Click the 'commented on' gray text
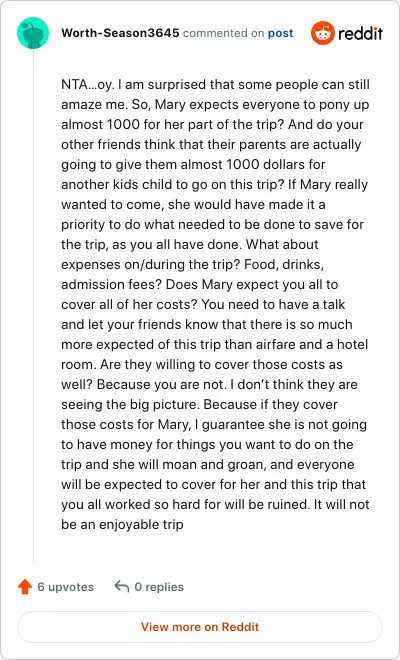Screen dimensions: 400x660 (x=223, y=33)
